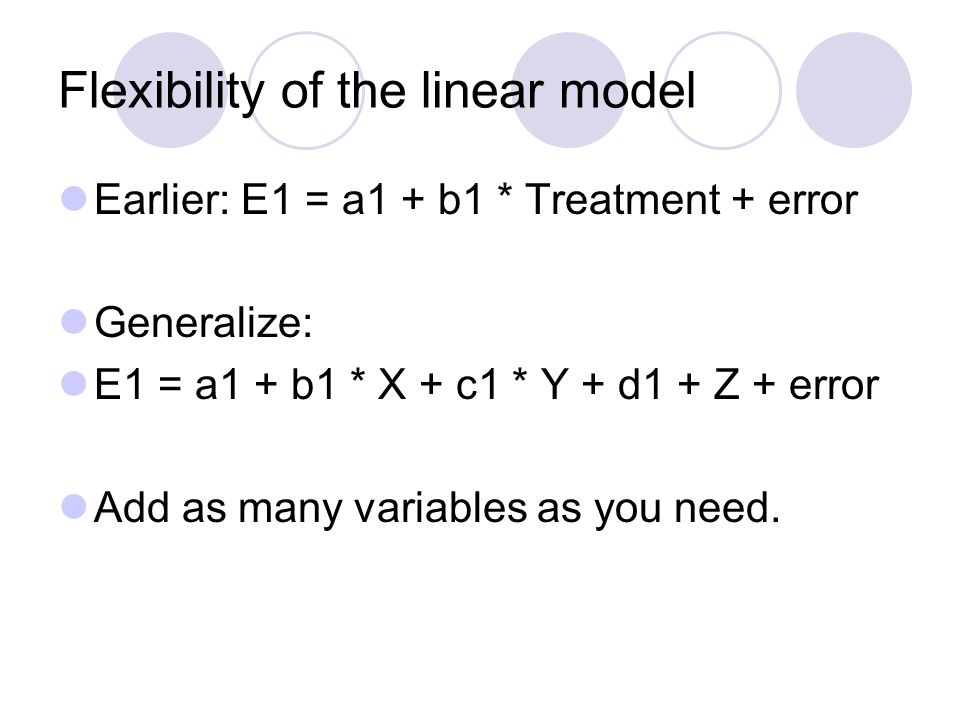Click the bullet next to 'Generalize:'

pos(74,322)
